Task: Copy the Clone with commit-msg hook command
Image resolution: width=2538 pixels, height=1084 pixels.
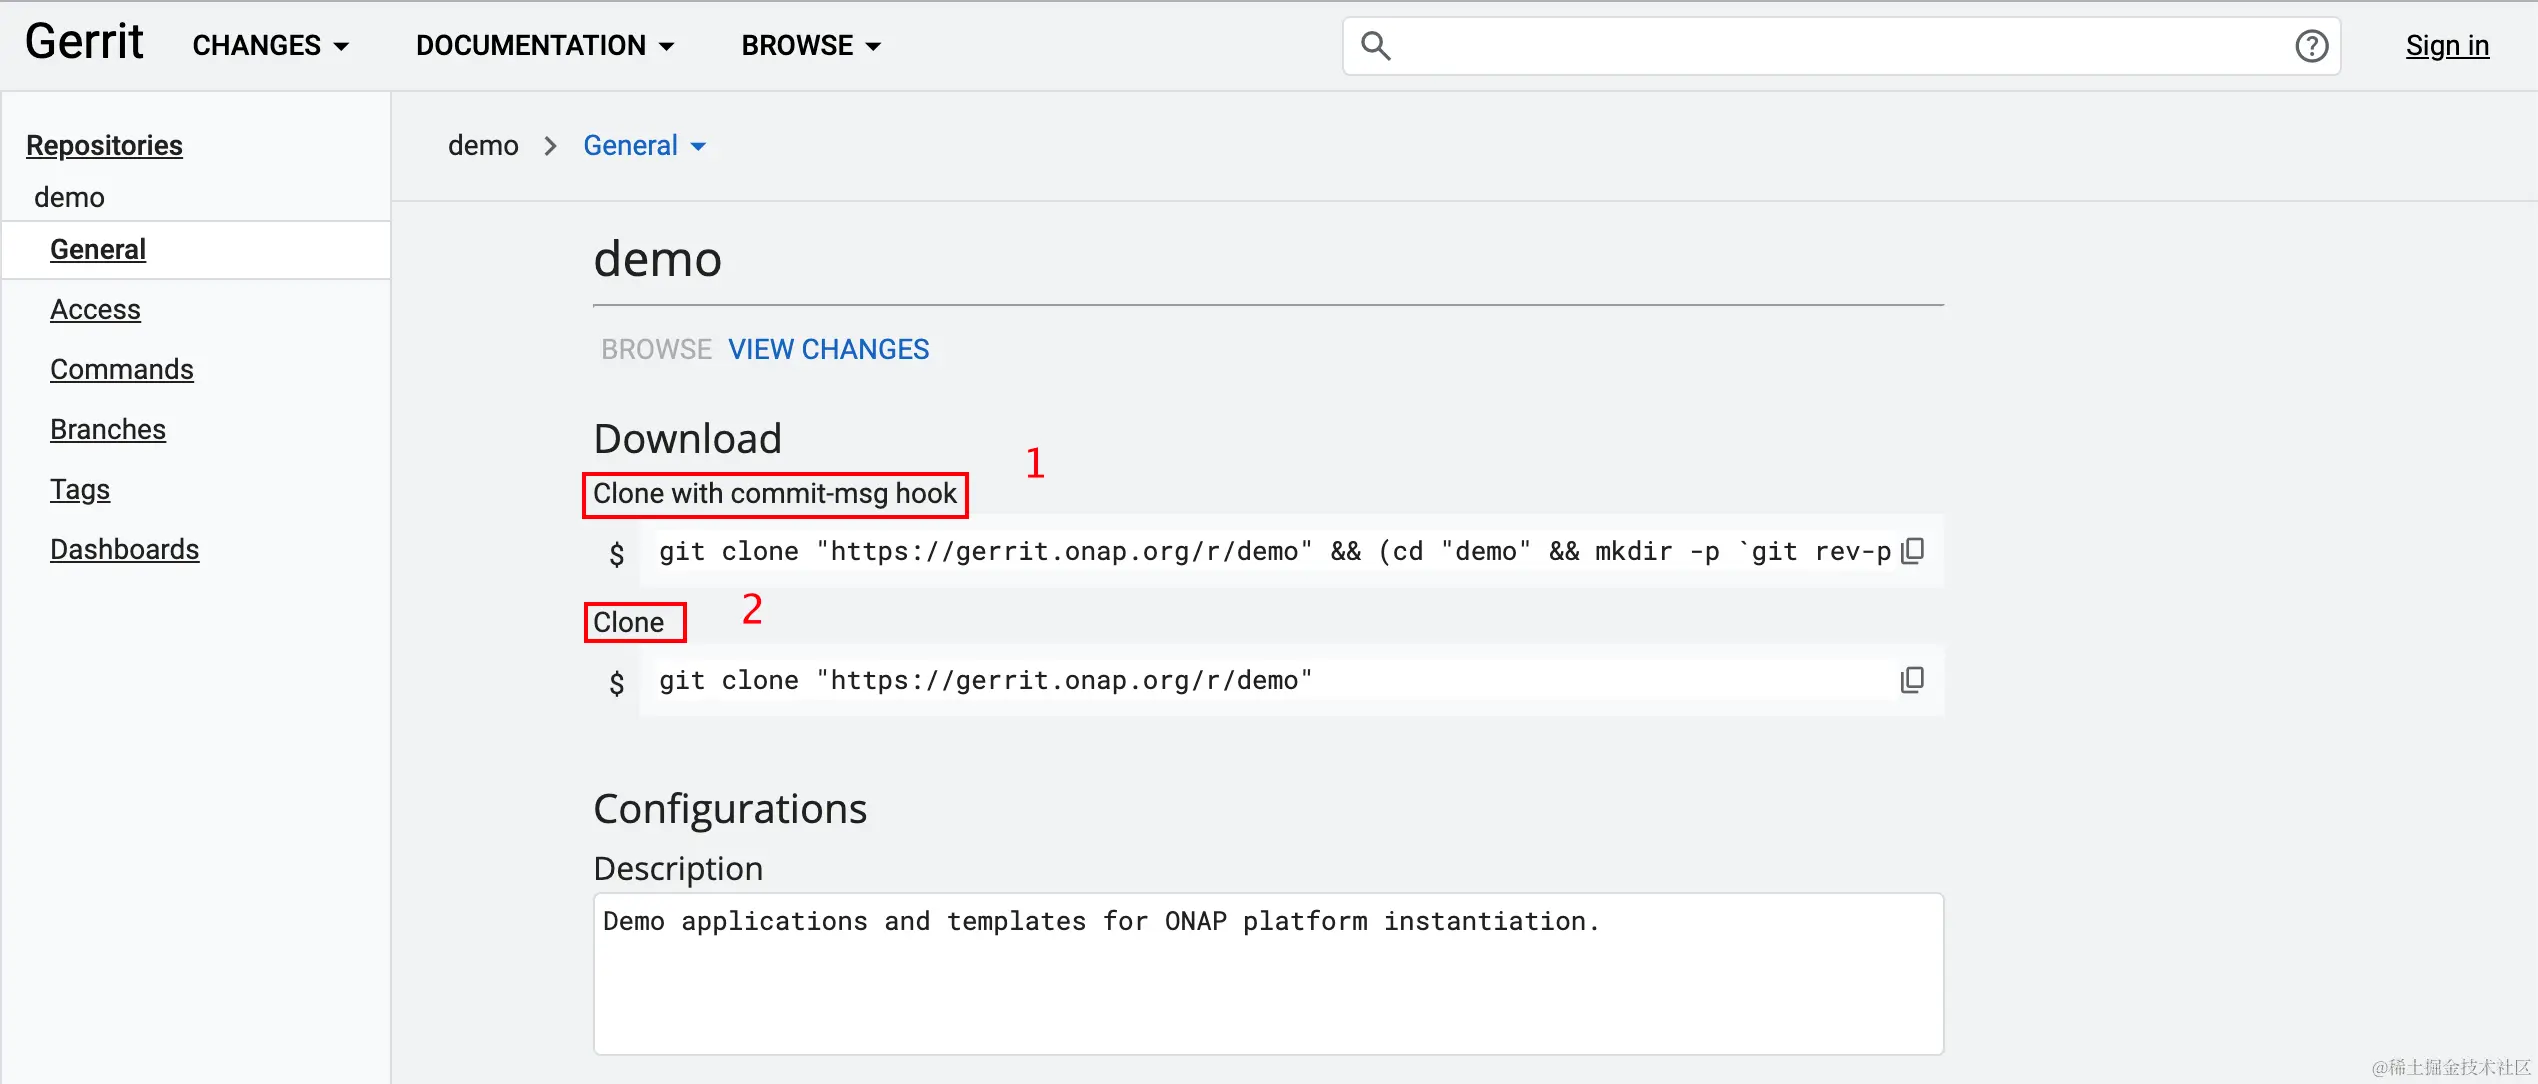Action: (x=1912, y=551)
